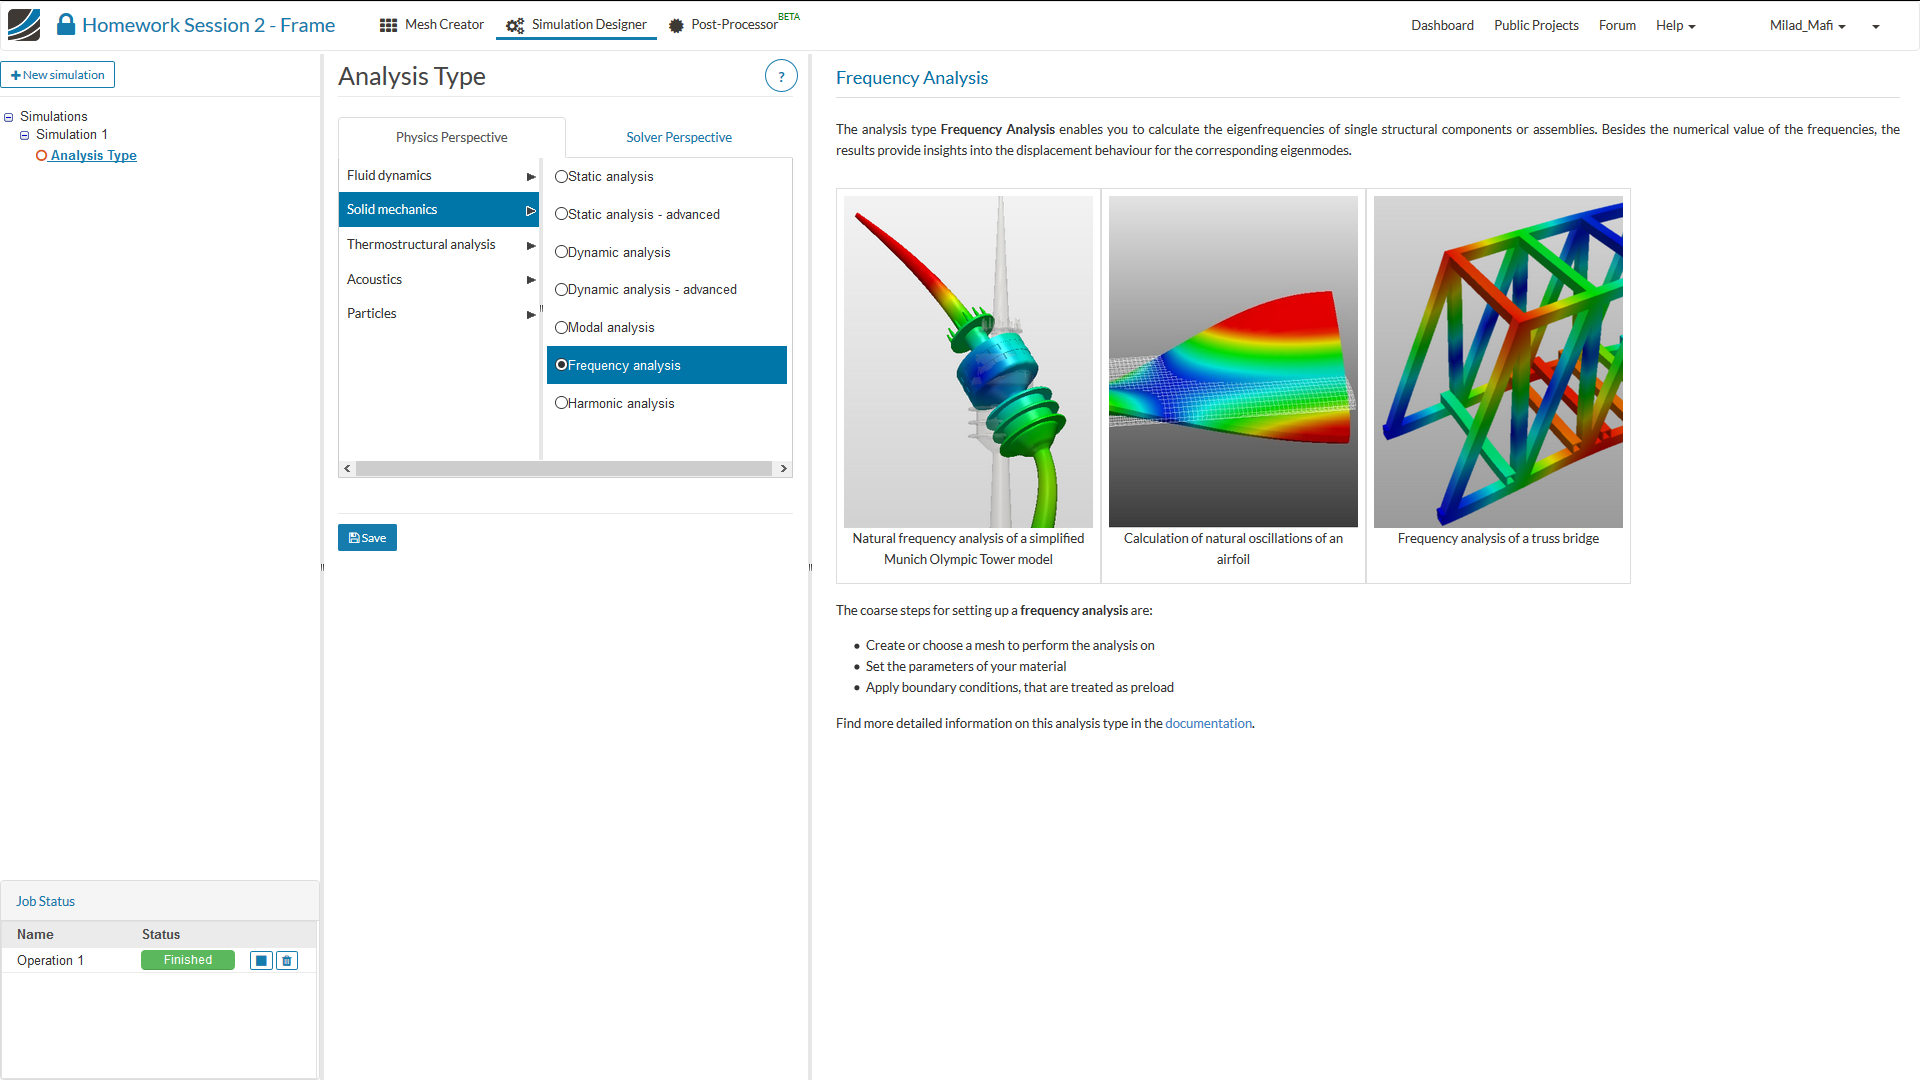Open the Help dropdown menu
Image resolution: width=1920 pixels, height=1080 pixels.
[1675, 25]
